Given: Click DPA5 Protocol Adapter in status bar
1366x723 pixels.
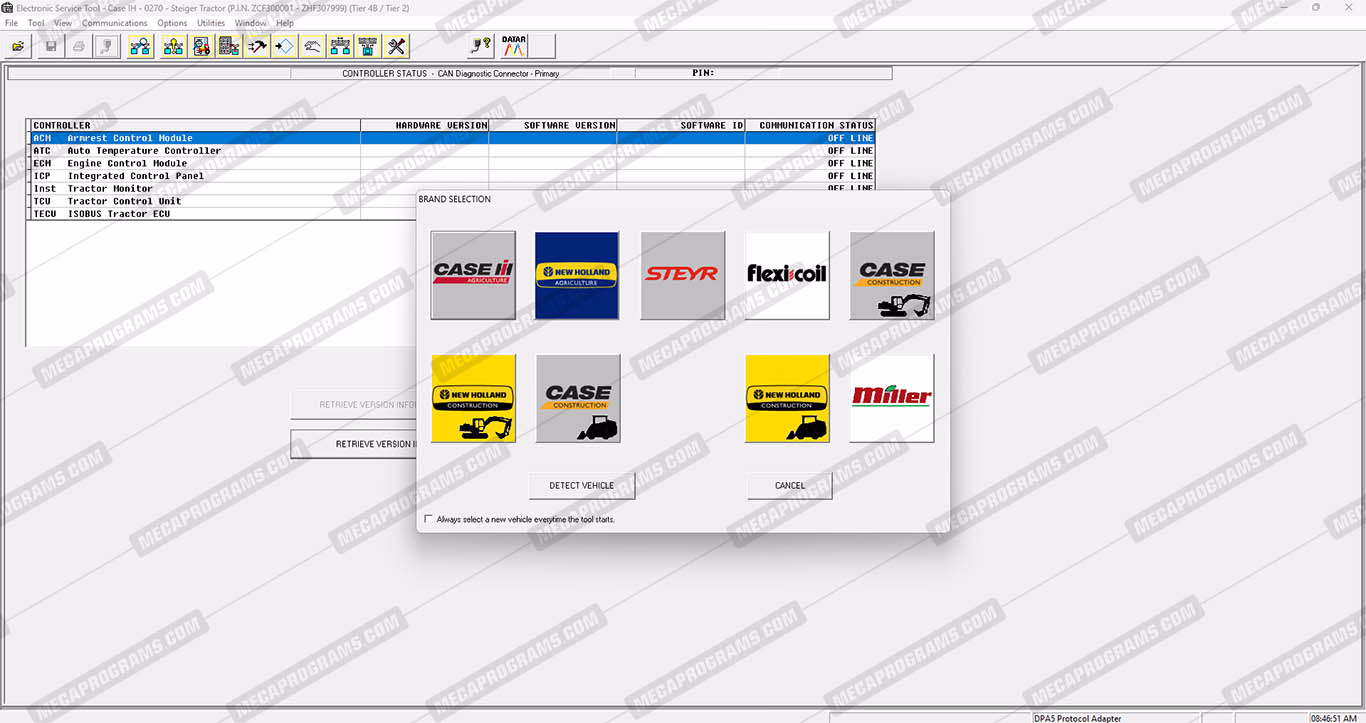Looking at the screenshot, I should click(1116, 718).
